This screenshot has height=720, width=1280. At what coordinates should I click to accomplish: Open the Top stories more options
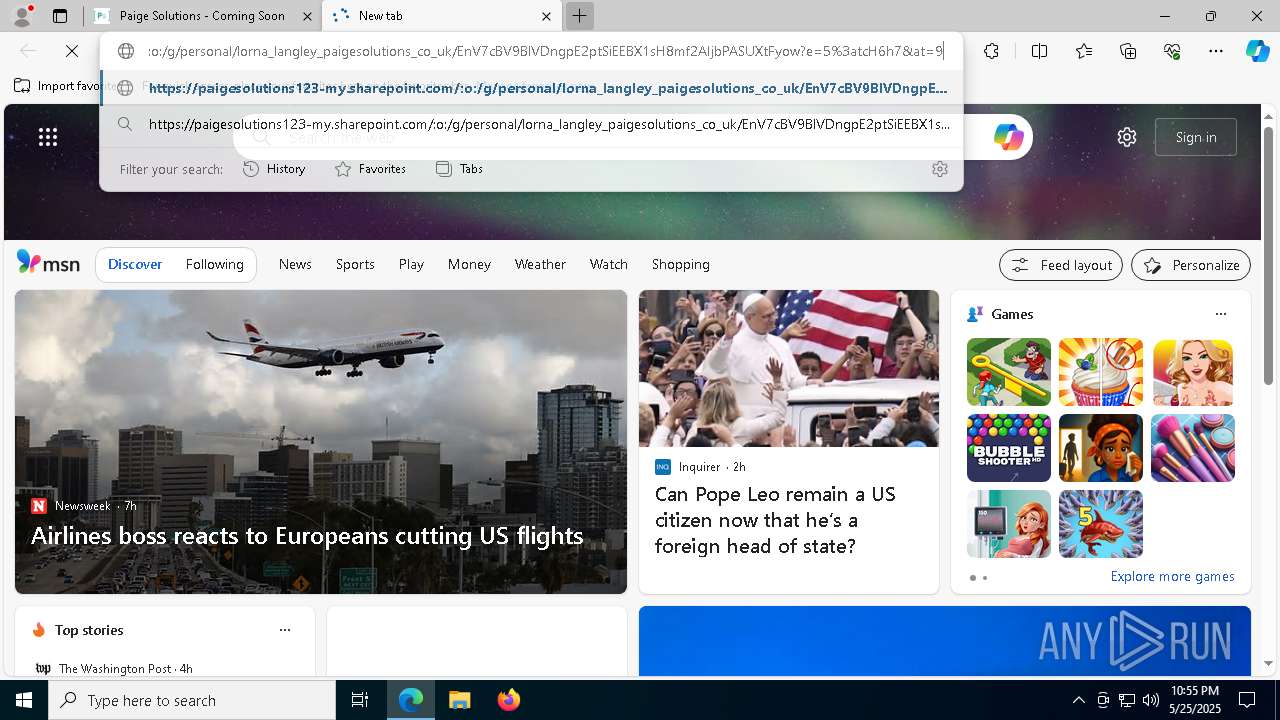pyautogui.click(x=285, y=630)
